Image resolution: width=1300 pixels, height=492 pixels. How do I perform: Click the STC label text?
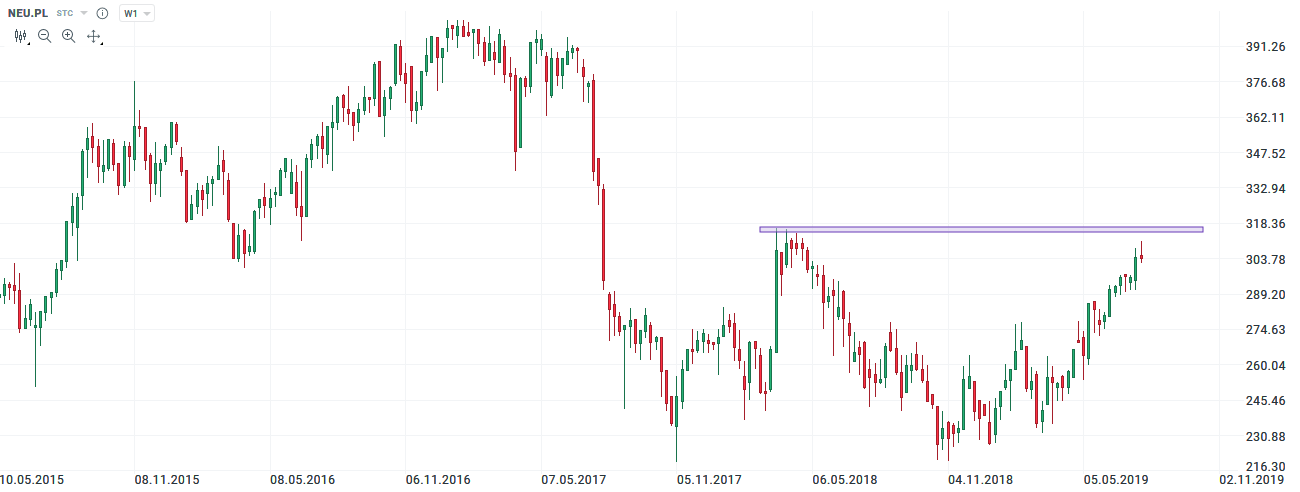pyautogui.click(x=66, y=14)
